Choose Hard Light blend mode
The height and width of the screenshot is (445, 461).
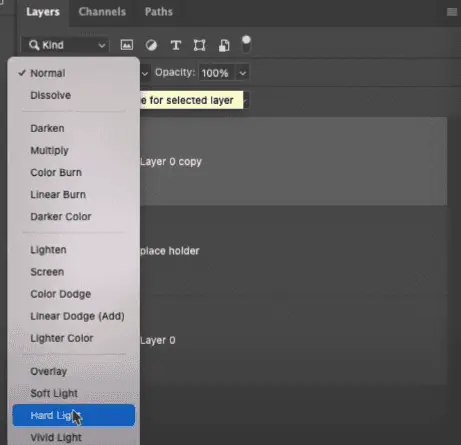(74, 415)
